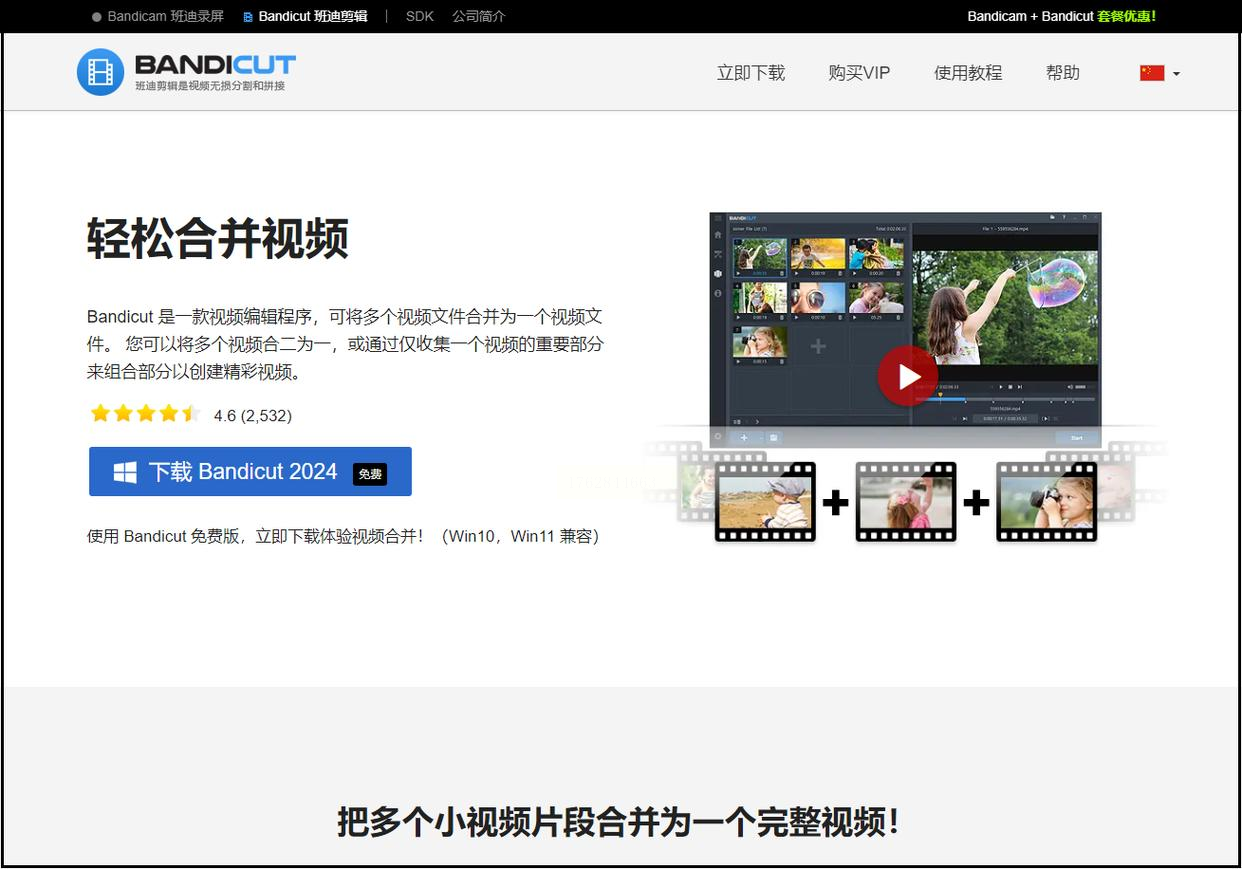
Task: Click the Bandicut film-reel logo icon
Action: [100, 72]
